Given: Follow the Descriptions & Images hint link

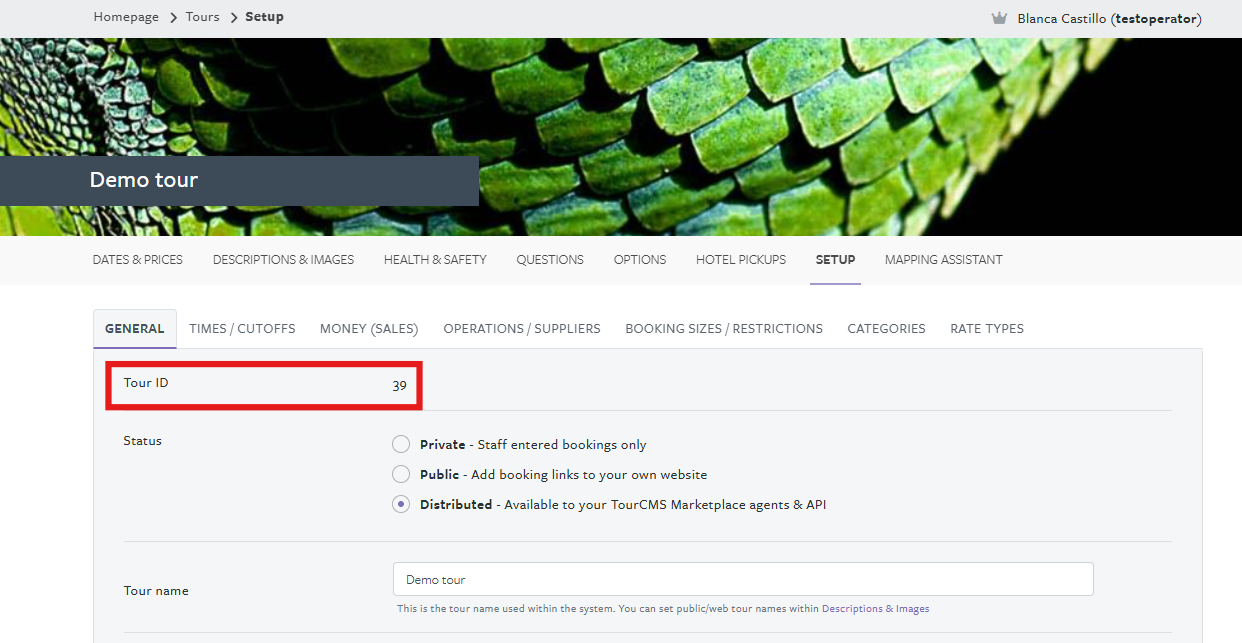Looking at the screenshot, I should click(875, 609).
